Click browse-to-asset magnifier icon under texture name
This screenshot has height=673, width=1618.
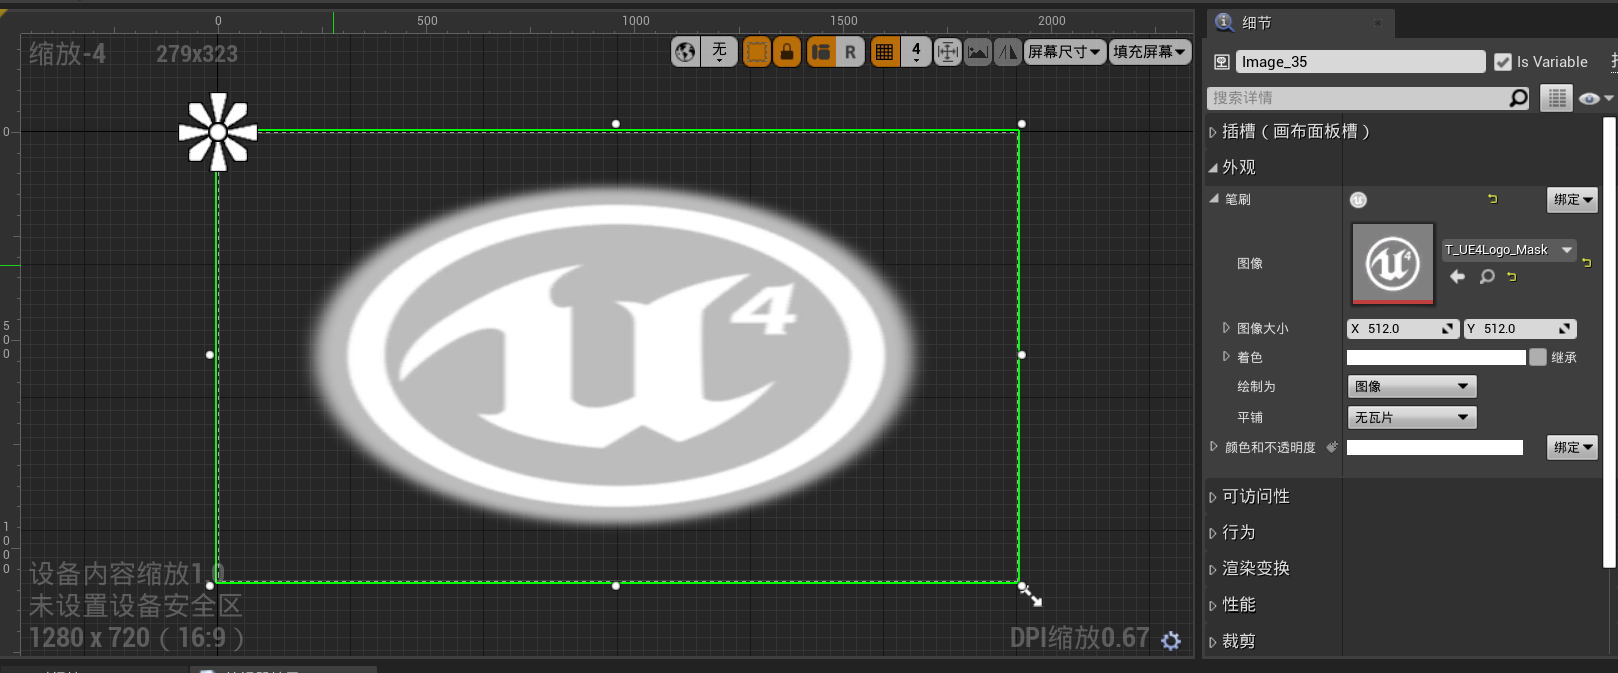pos(1487,276)
